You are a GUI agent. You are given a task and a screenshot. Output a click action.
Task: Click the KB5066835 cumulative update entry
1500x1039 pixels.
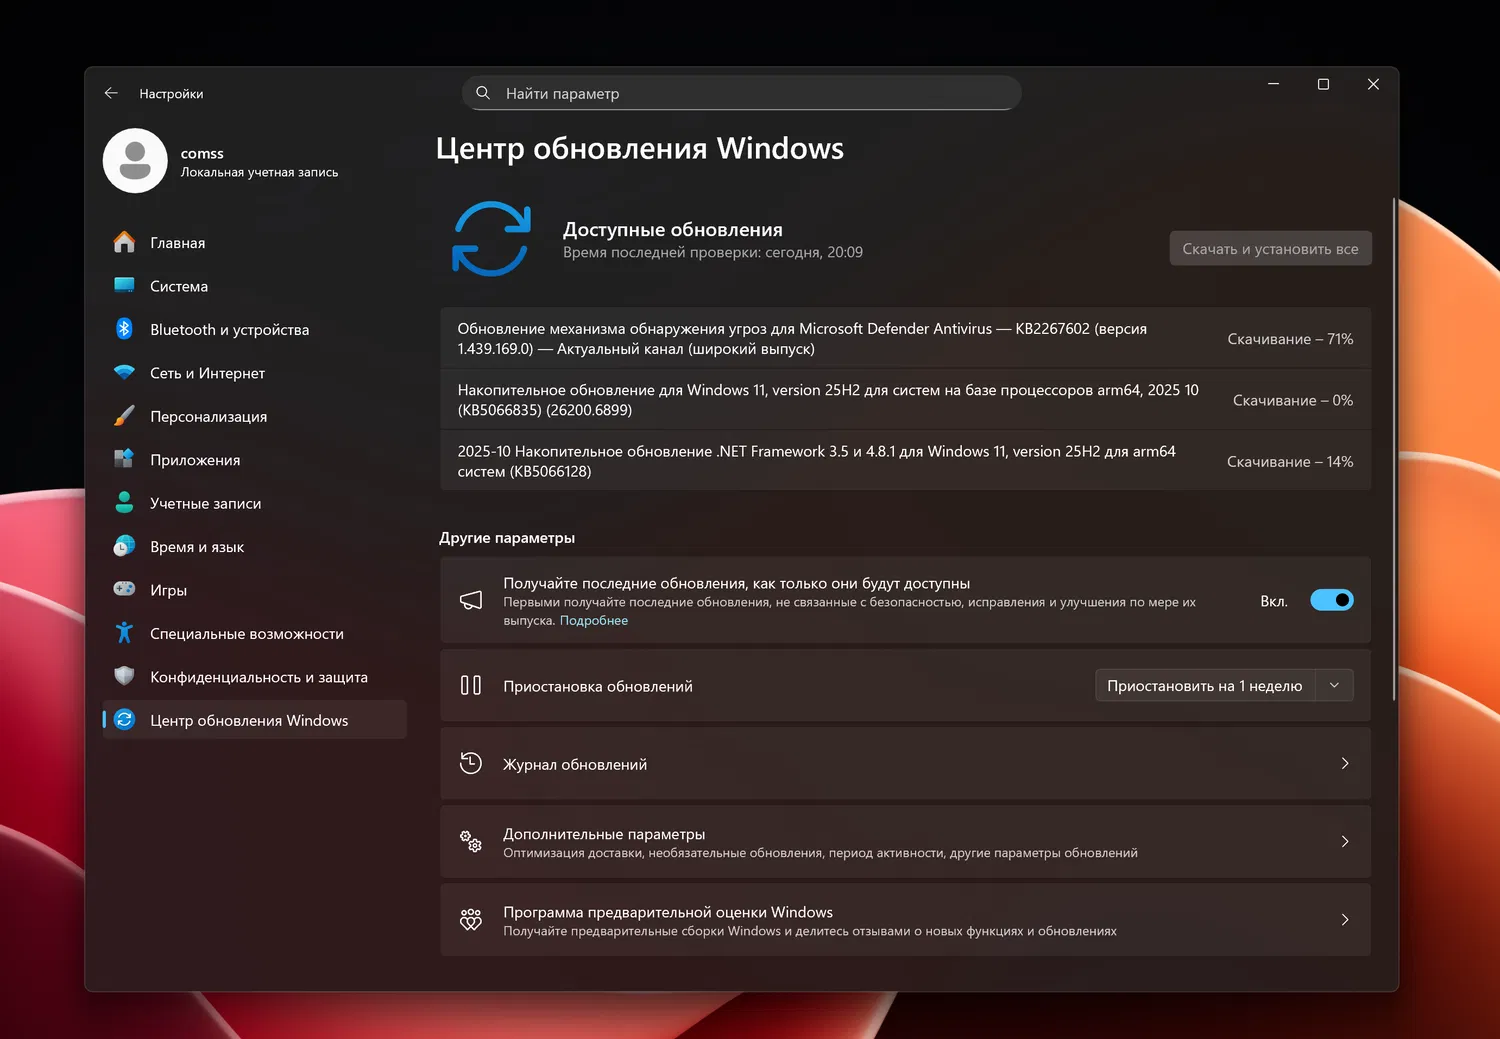pyautogui.click(x=905, y=400)
